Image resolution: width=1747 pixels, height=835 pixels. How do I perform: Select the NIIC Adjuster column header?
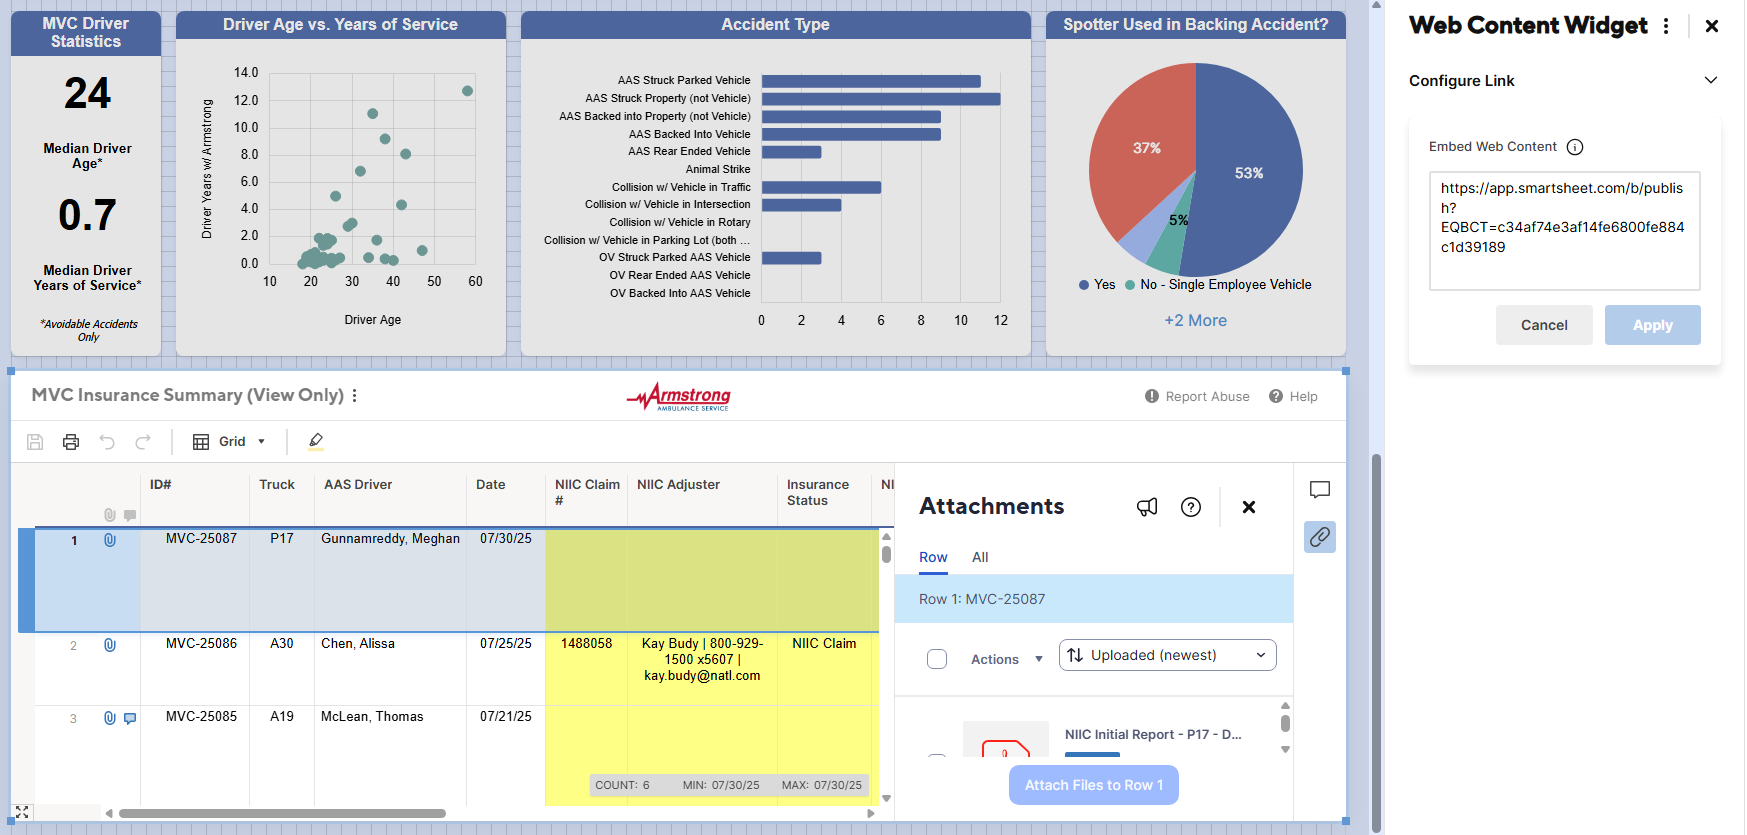(678, 485)
